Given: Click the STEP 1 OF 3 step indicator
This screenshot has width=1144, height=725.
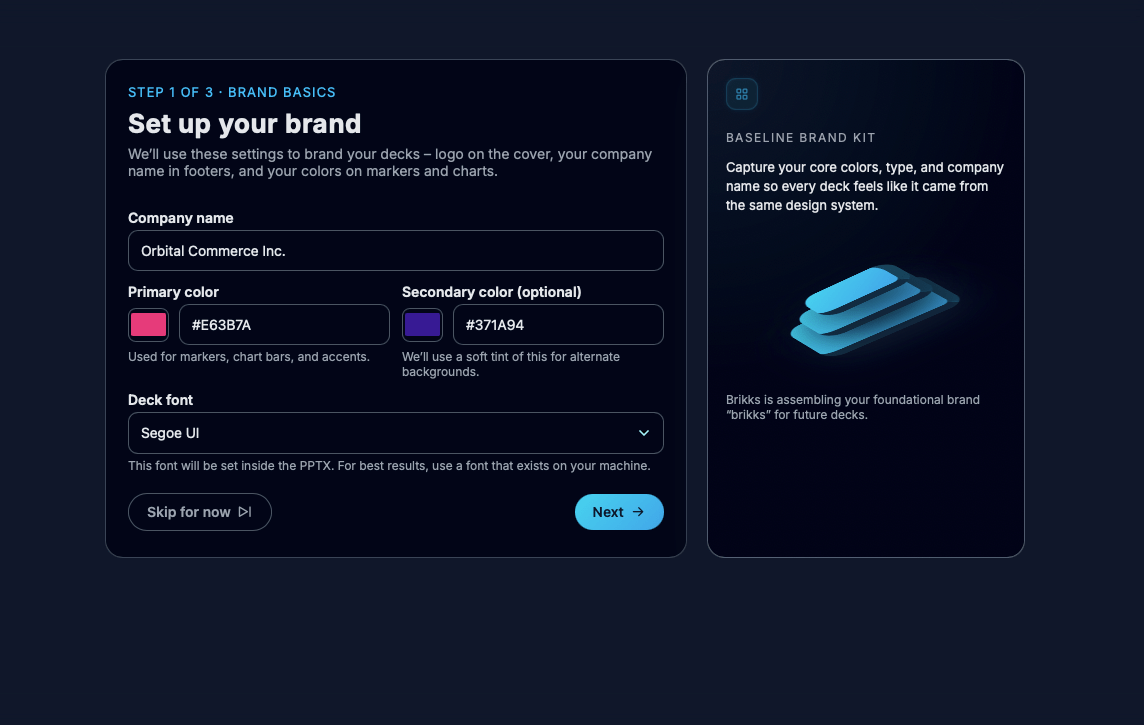Looking at the screenshot, I should tap(231, 92).
